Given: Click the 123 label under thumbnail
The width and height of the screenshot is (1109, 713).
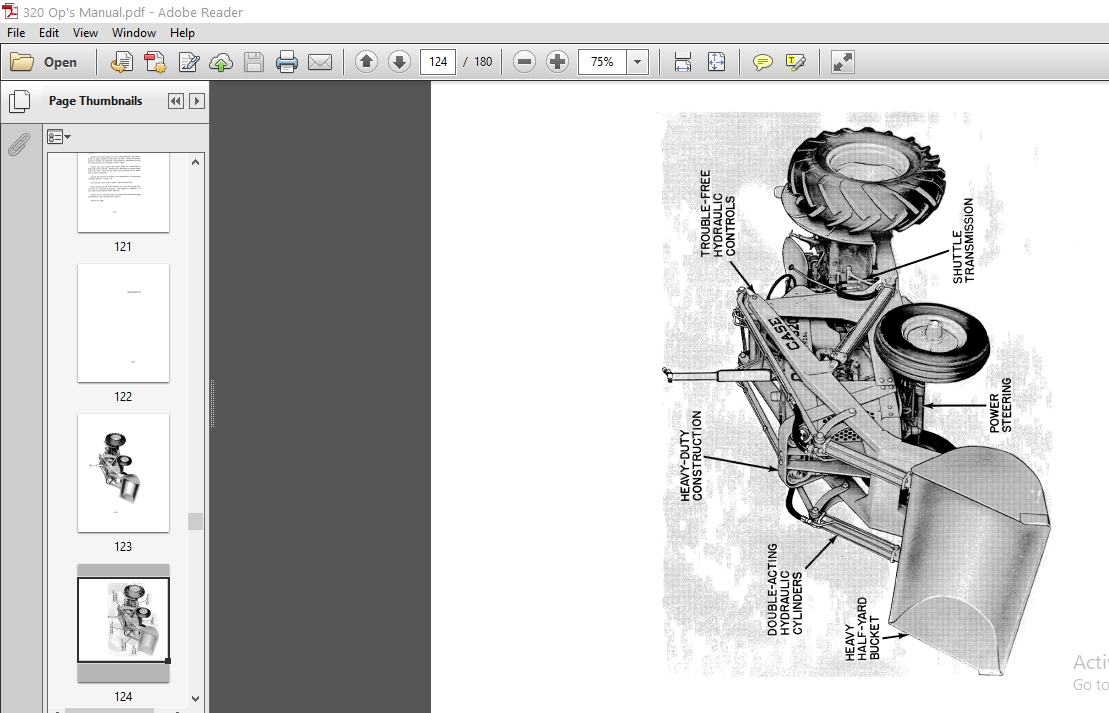Looking at the screenshot, I should click(x=123, y=547).
